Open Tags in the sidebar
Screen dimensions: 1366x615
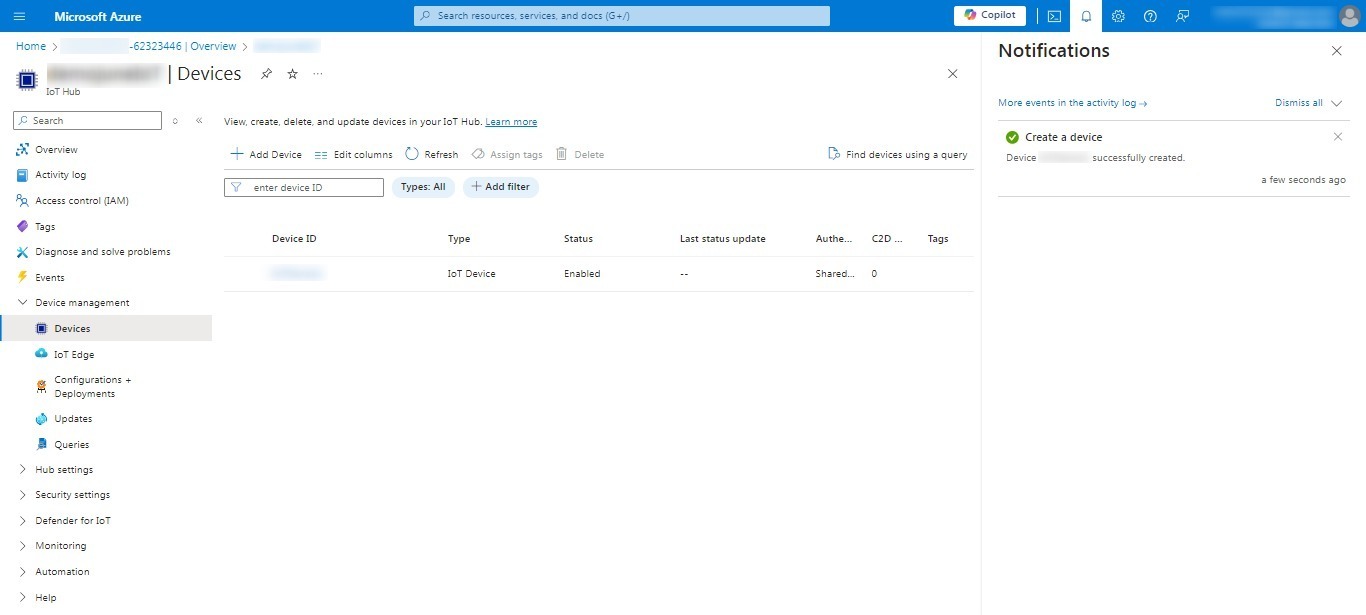45,227
